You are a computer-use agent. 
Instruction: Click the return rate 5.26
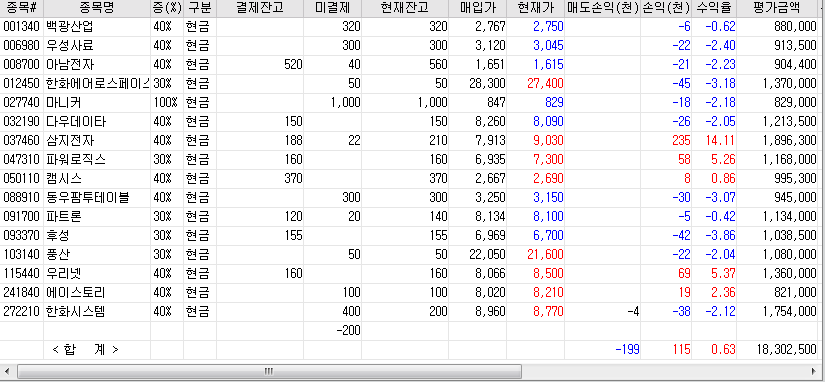[723, 159]
